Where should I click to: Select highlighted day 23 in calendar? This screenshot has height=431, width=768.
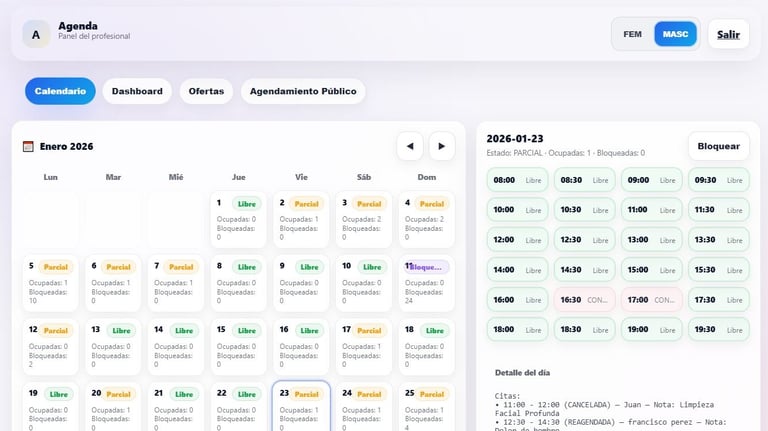tap(301, 407)
